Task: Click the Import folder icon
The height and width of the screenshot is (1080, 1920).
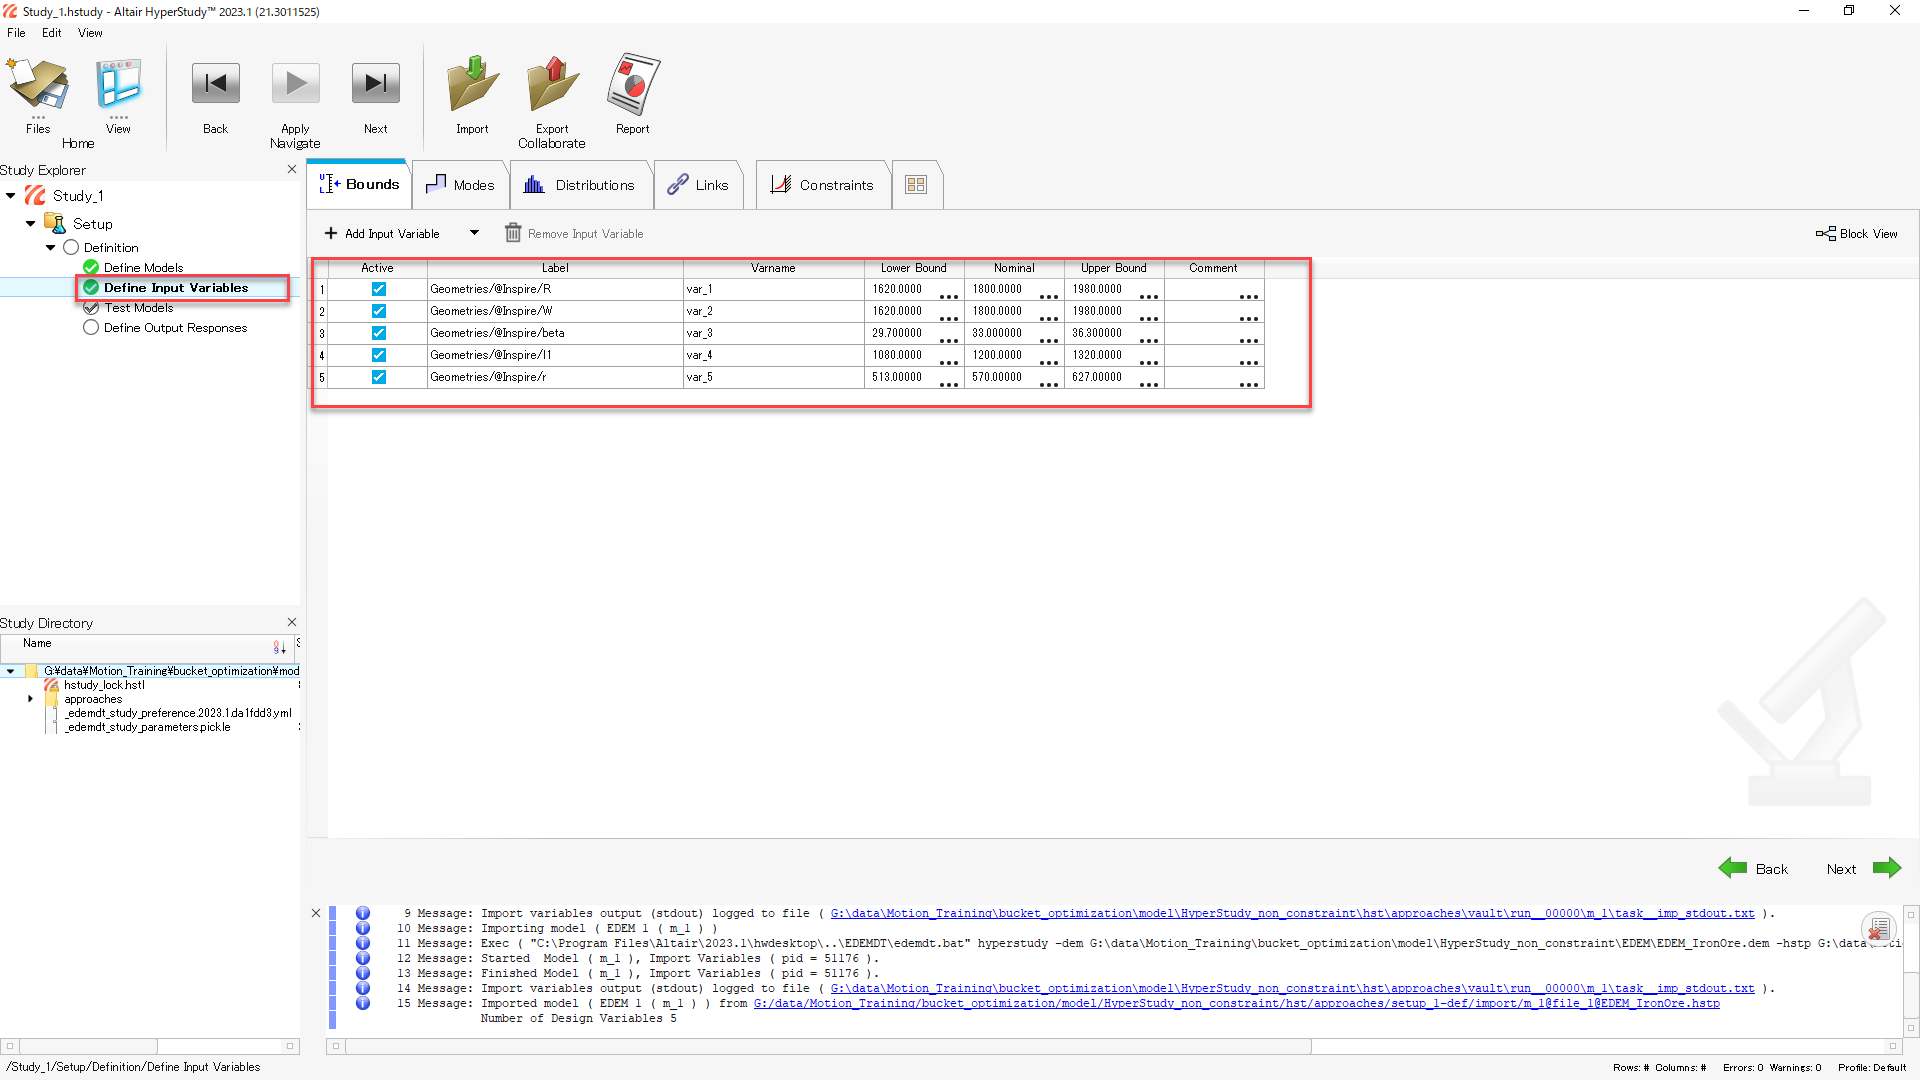Action: coord(472,84)
